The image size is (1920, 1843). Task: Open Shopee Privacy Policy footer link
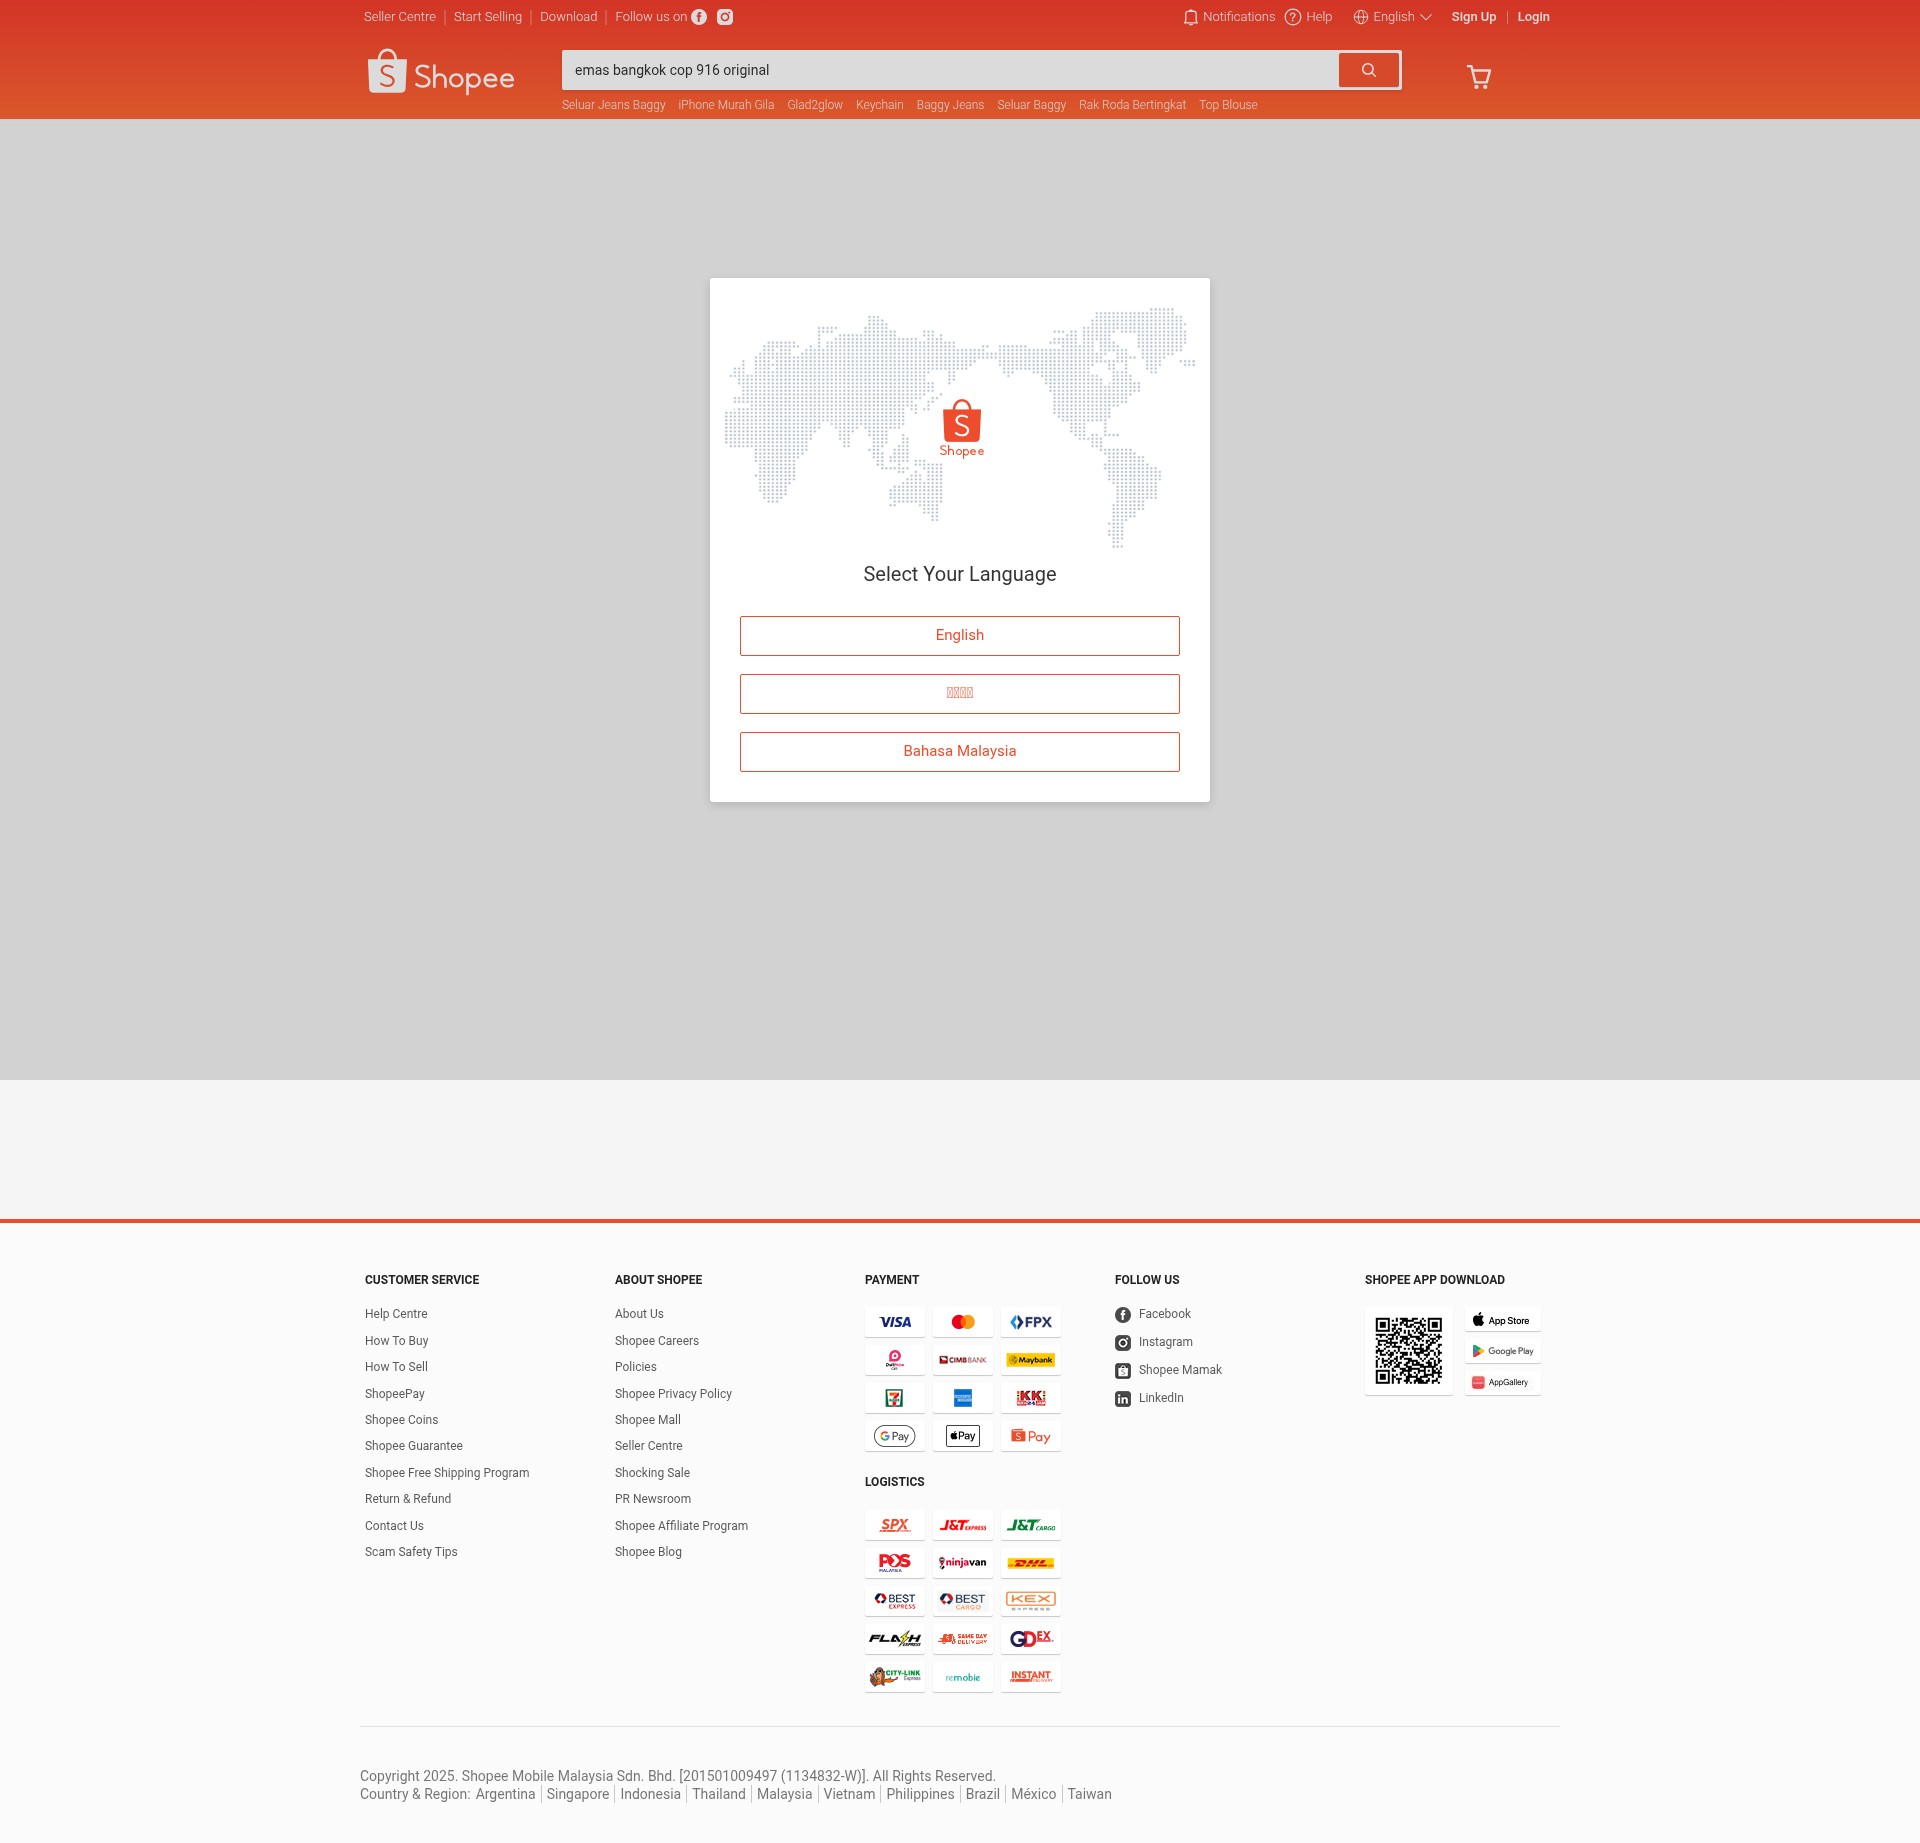tap(673, 1394)
